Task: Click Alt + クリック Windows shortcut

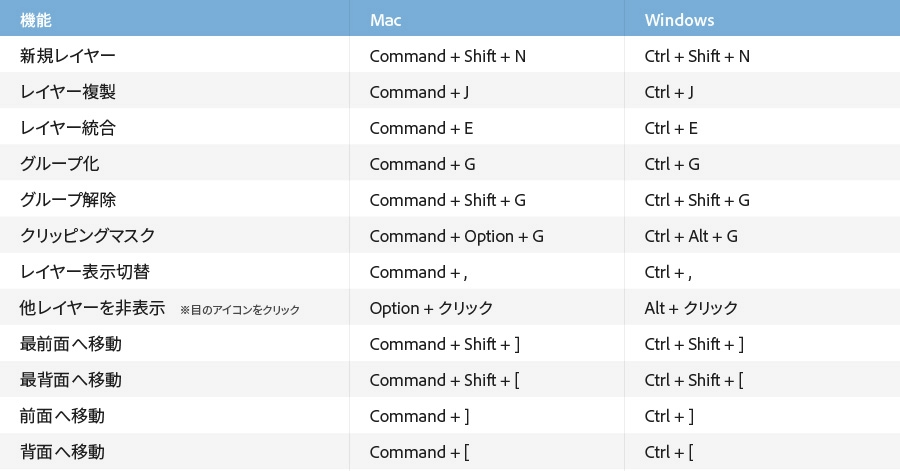Action: click(x=691, y=308)
